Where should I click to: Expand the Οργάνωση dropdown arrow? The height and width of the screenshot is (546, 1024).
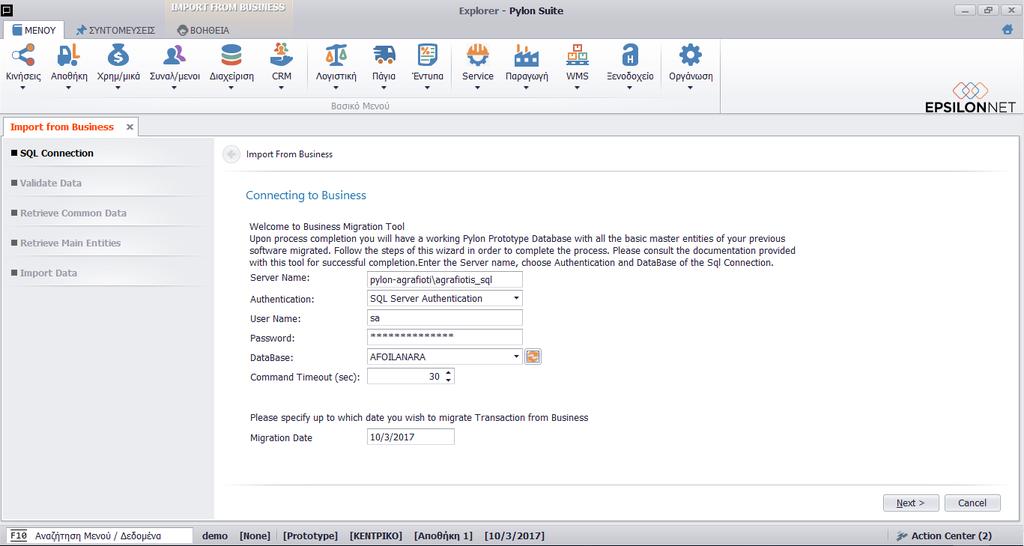[690, 88]
